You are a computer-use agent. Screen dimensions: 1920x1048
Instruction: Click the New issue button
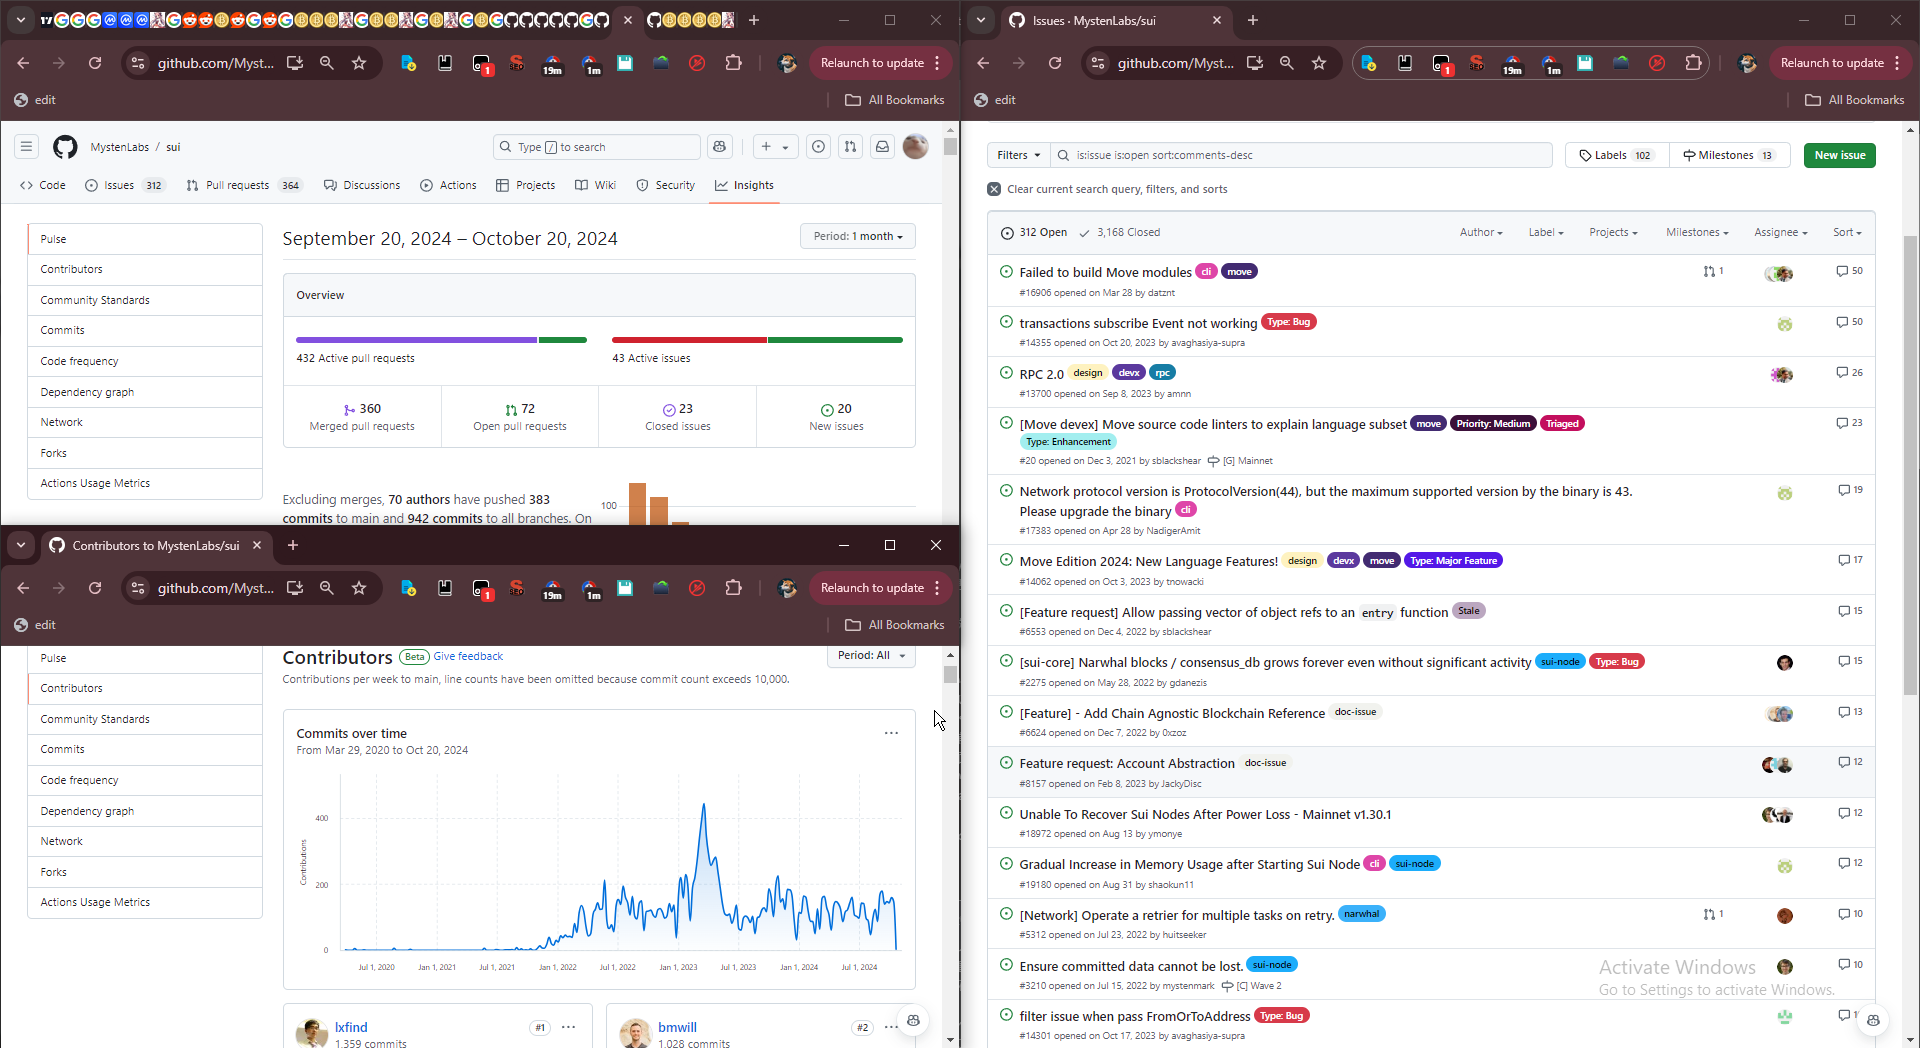pyautogui.click(x=1839, y=155)
